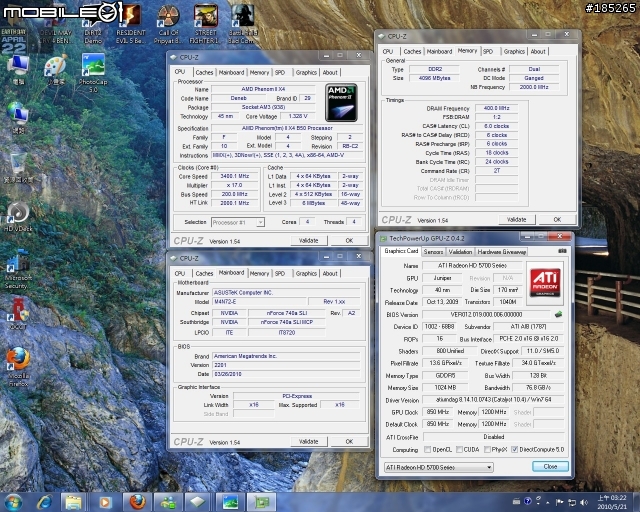
Task: Open the Windows Live Messenger taskbar icon
Action: (x=168, y=502)
